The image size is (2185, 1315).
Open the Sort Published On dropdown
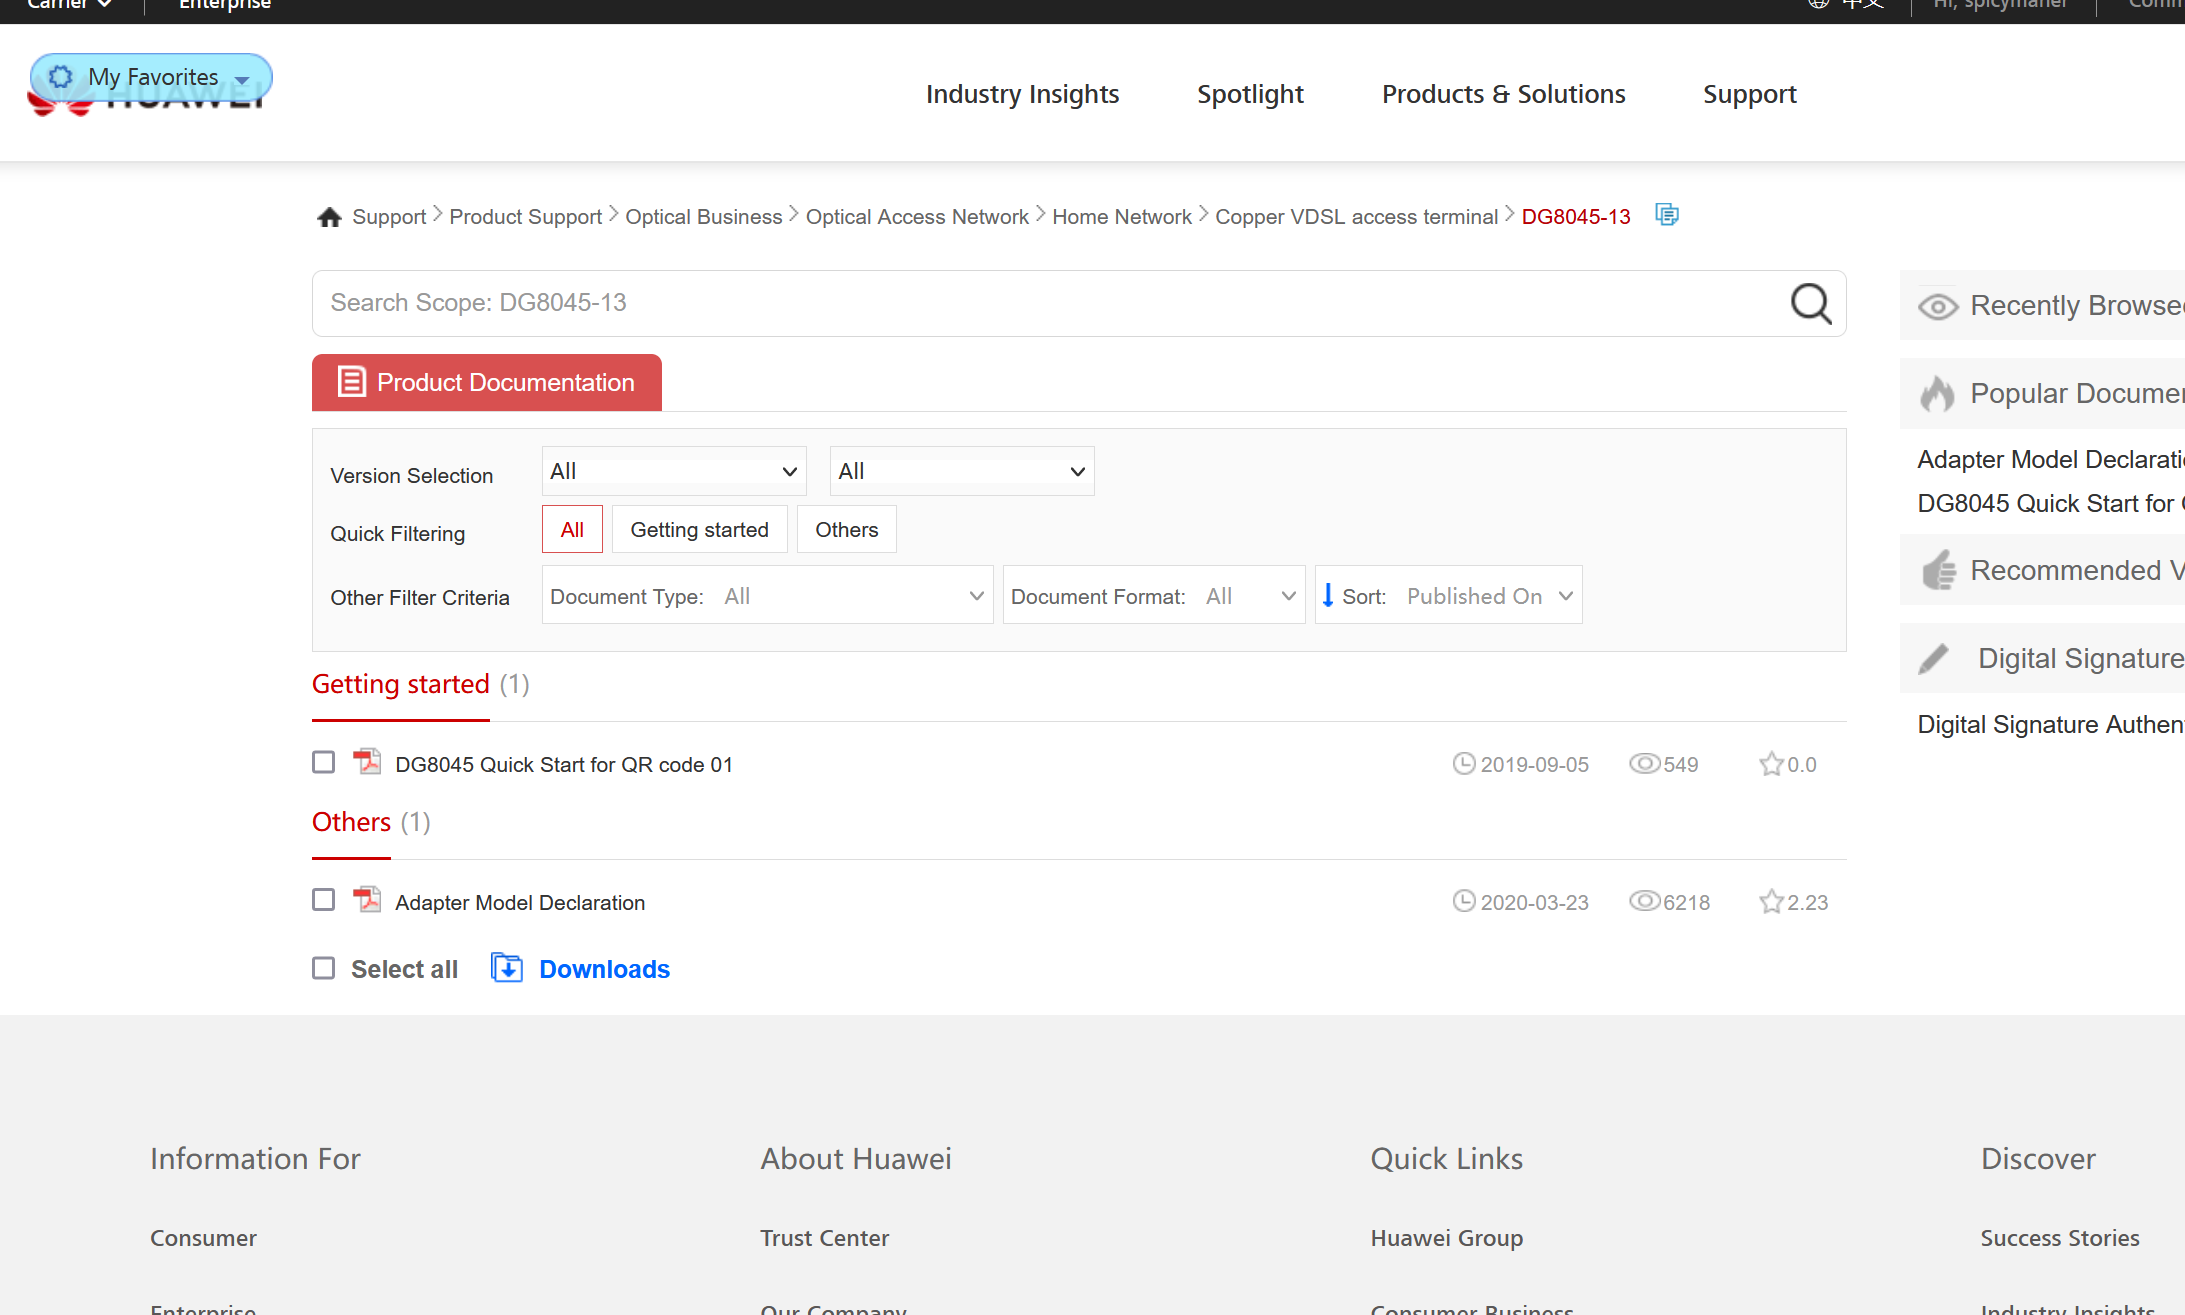(x=1448, y=596)
